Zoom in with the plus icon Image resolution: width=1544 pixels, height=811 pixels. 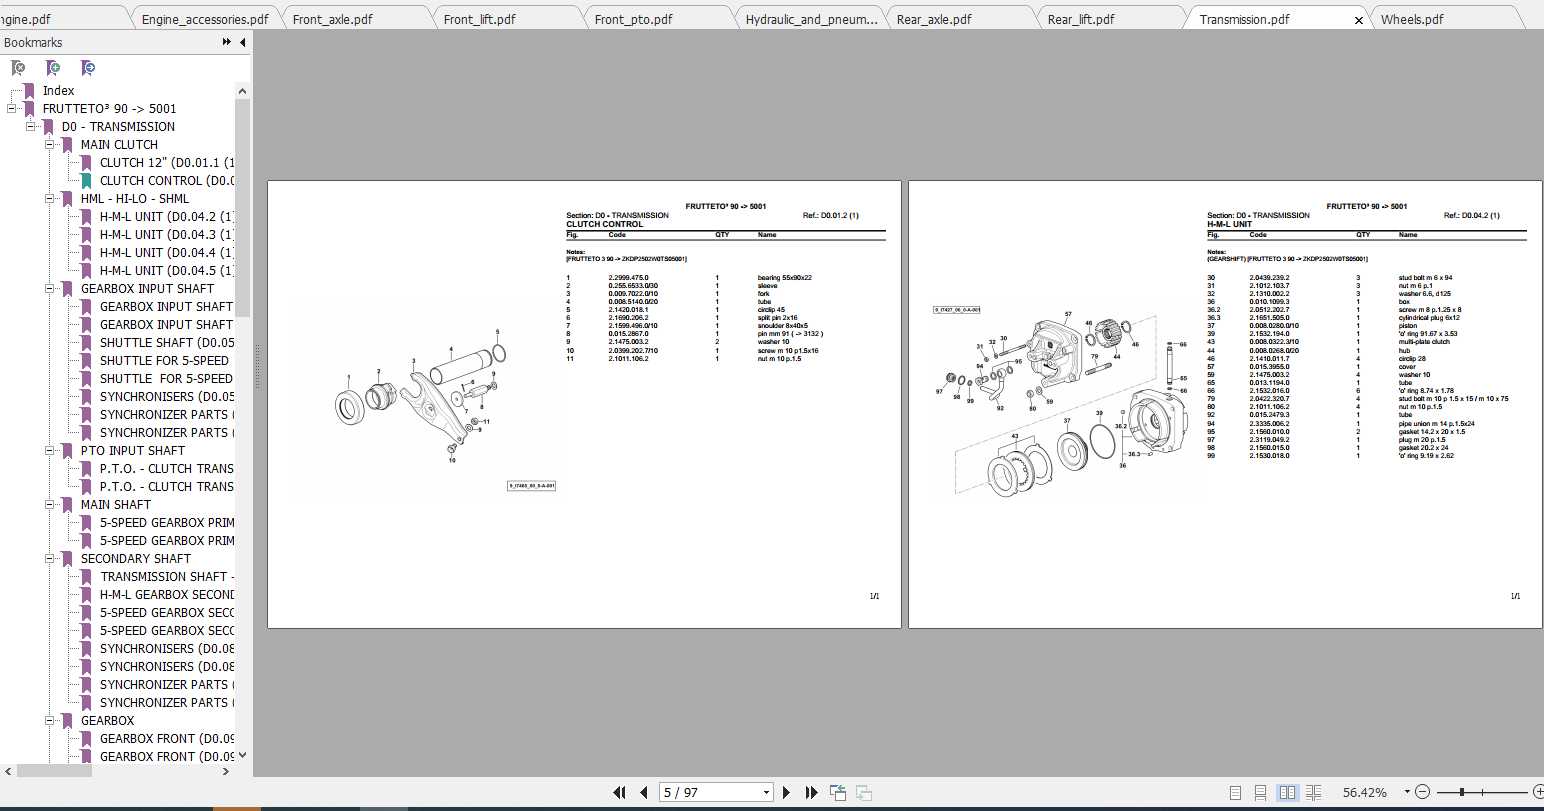pyautogui.click(x=1539, y=792)
